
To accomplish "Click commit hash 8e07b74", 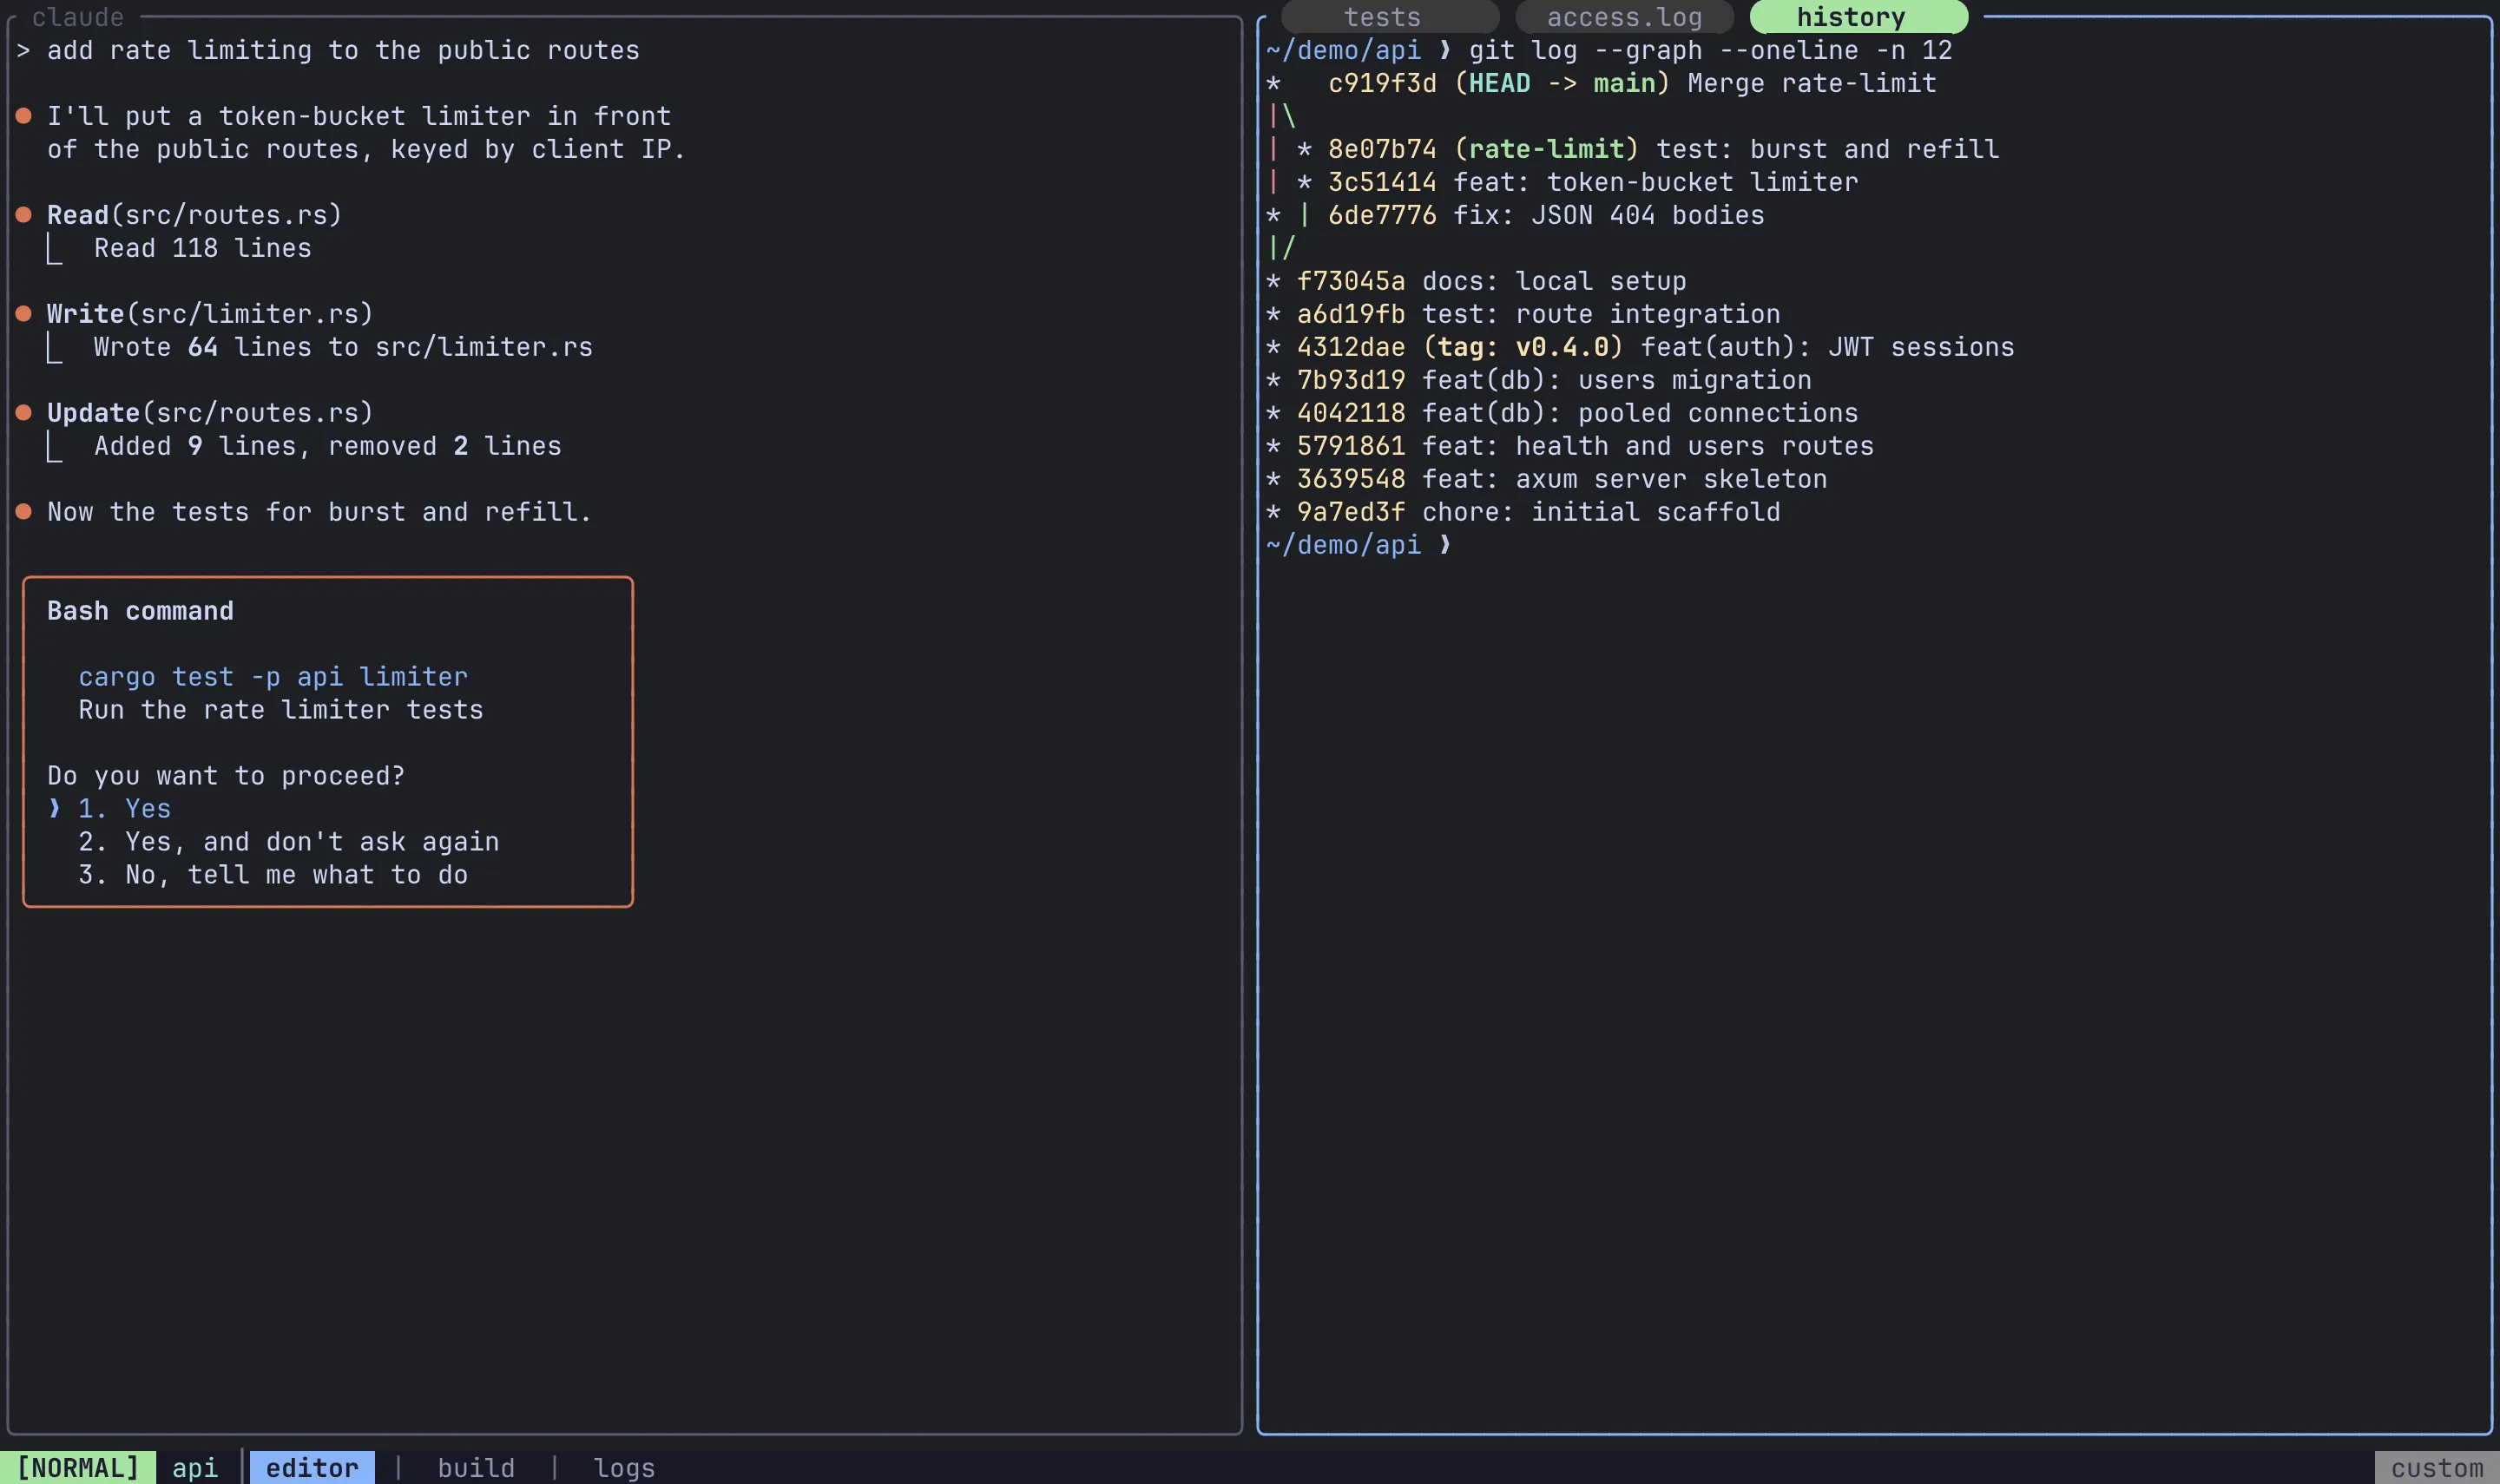I will point(1382,148).
